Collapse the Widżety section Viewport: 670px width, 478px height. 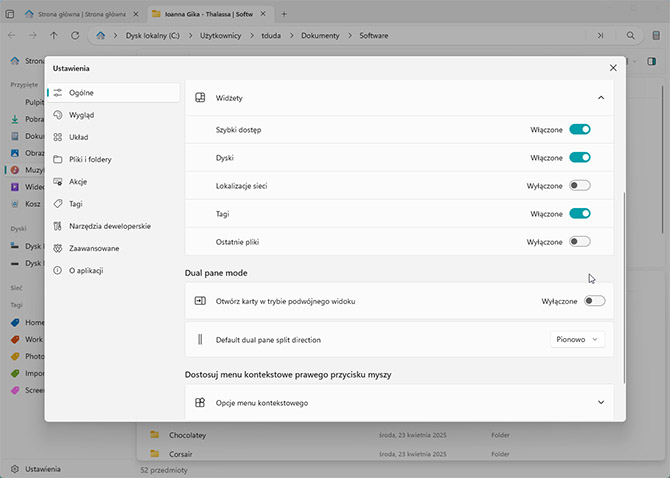coord(600,98)
